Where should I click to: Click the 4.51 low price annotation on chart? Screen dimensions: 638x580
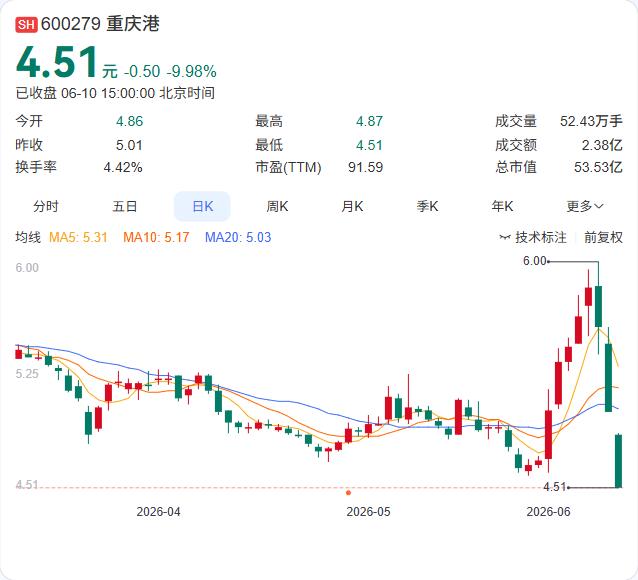pos(555,487)
